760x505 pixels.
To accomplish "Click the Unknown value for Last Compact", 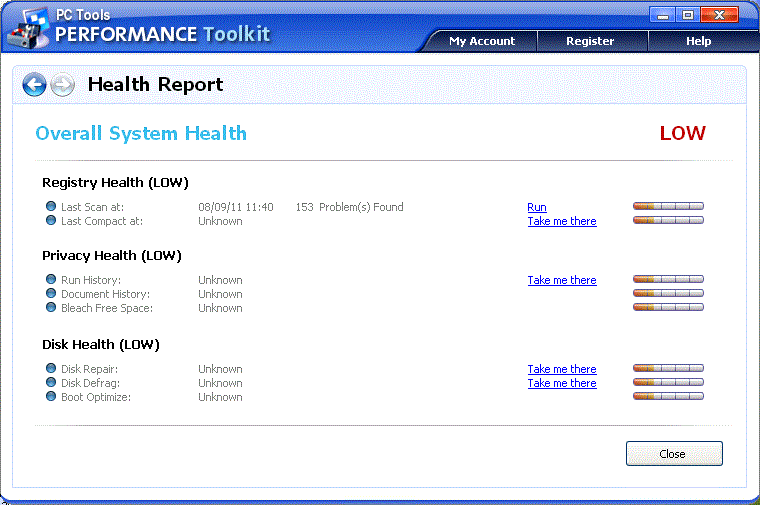I will (220, 221).
